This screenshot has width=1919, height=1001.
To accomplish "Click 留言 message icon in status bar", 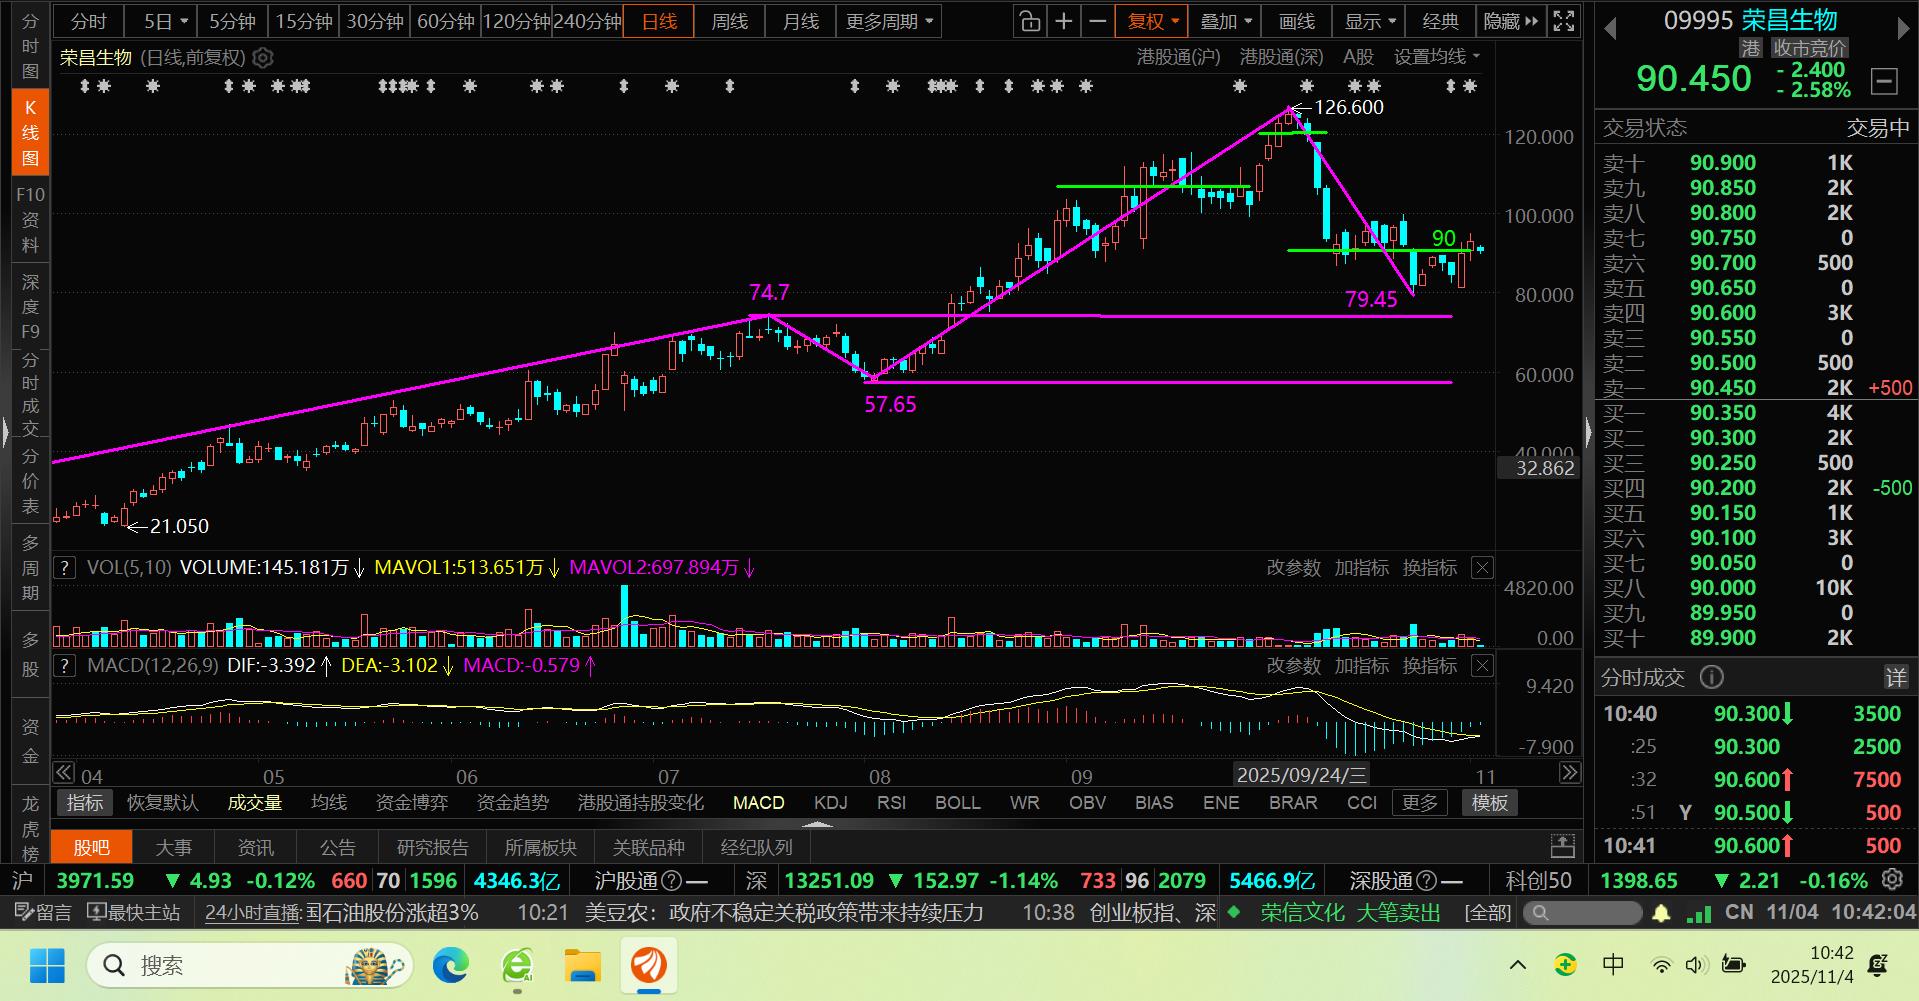I will (x=41, y=912).
